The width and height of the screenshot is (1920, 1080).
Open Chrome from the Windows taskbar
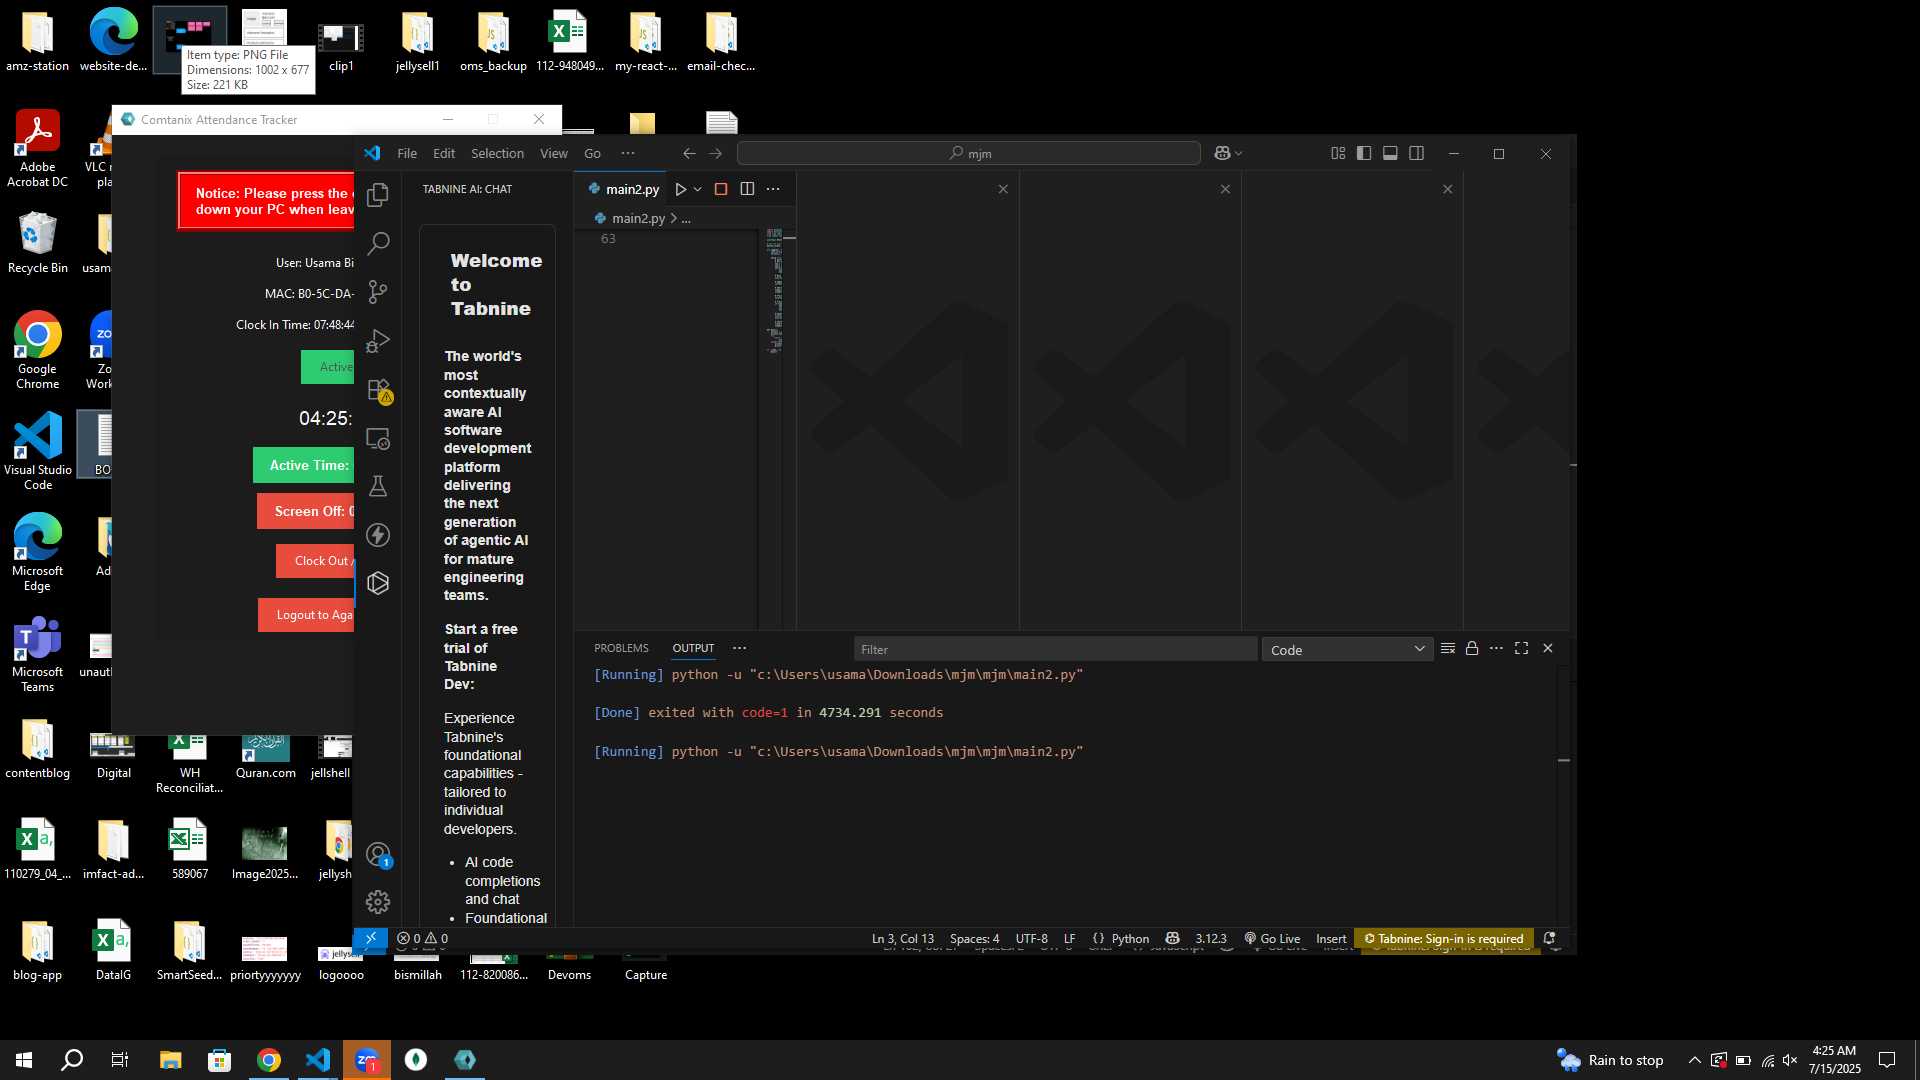pyautogui.click(x=268, y=1060)
